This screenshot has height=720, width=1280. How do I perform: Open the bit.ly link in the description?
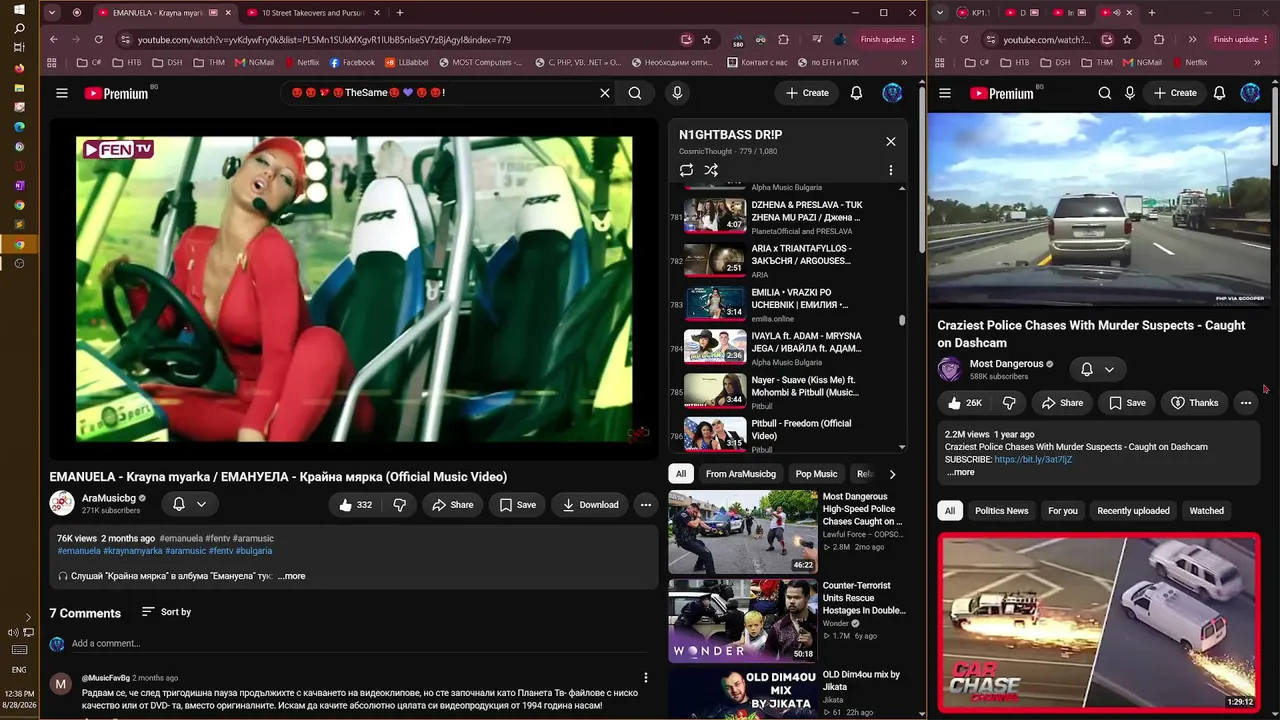pyautogui.click(x=1033, y=459)
